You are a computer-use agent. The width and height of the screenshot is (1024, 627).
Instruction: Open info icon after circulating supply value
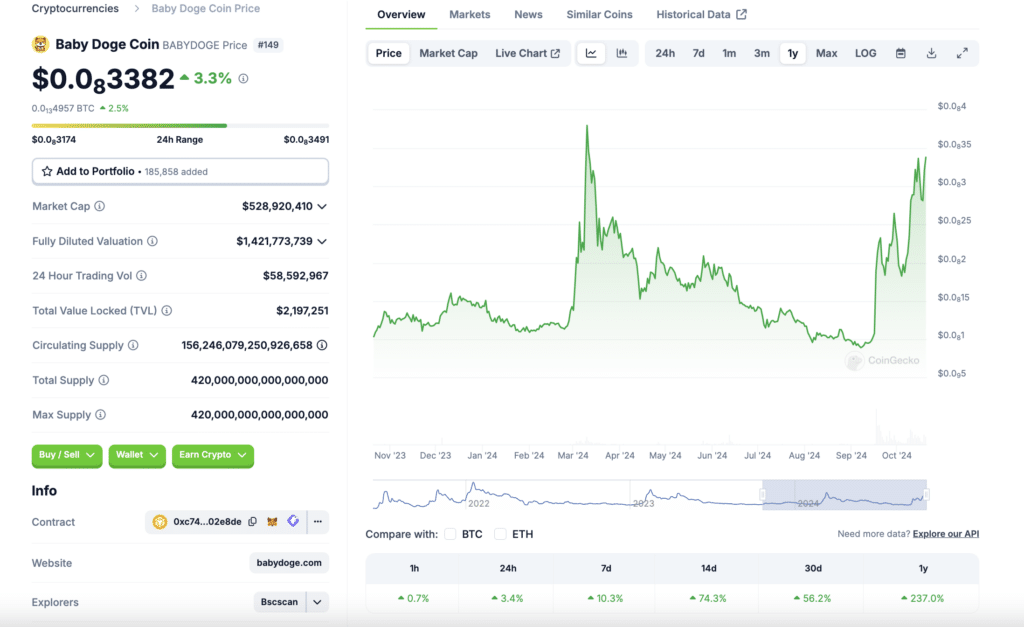pyautogui.click(x=322, y=345)
